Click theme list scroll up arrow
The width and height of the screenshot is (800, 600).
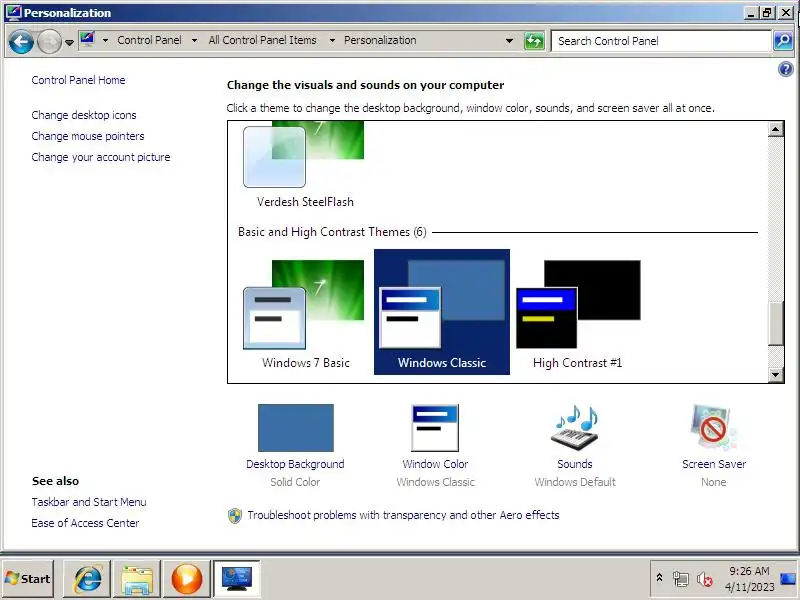[x=776, y=130]
